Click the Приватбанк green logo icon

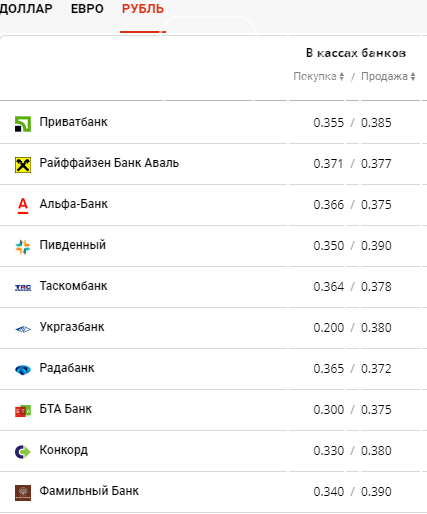23,124
